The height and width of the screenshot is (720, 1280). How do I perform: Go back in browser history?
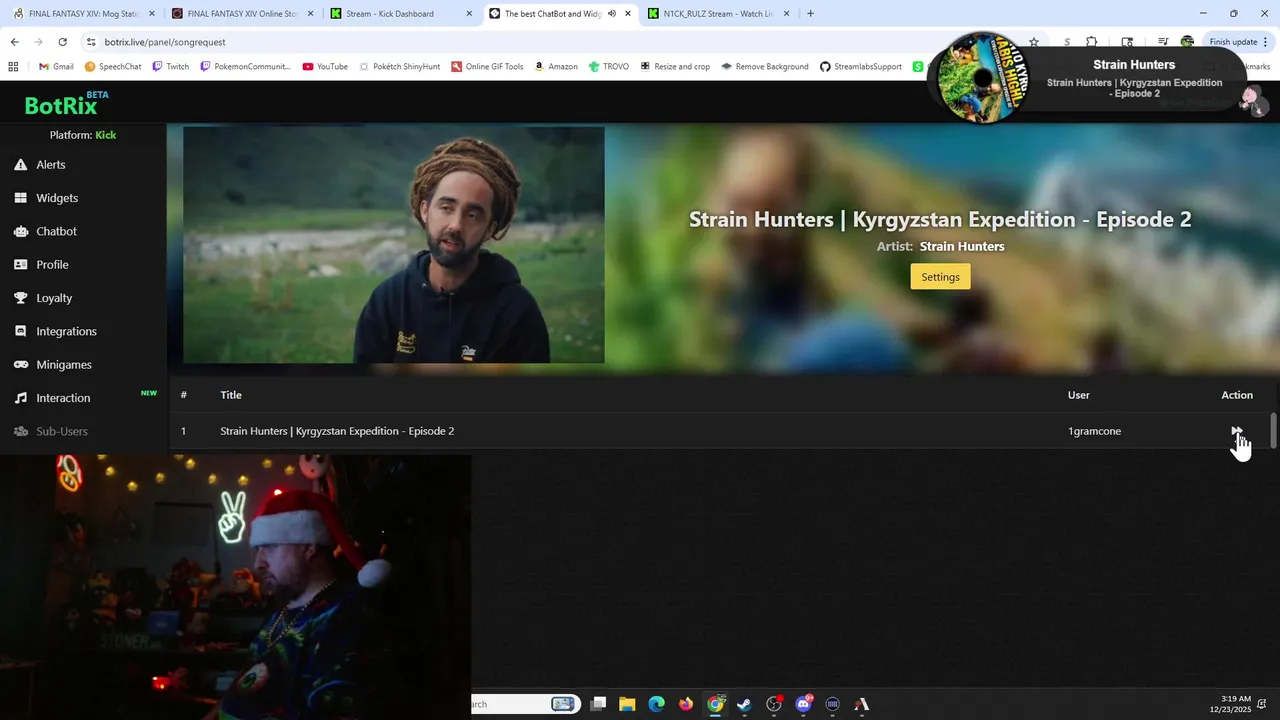[14, 42]
